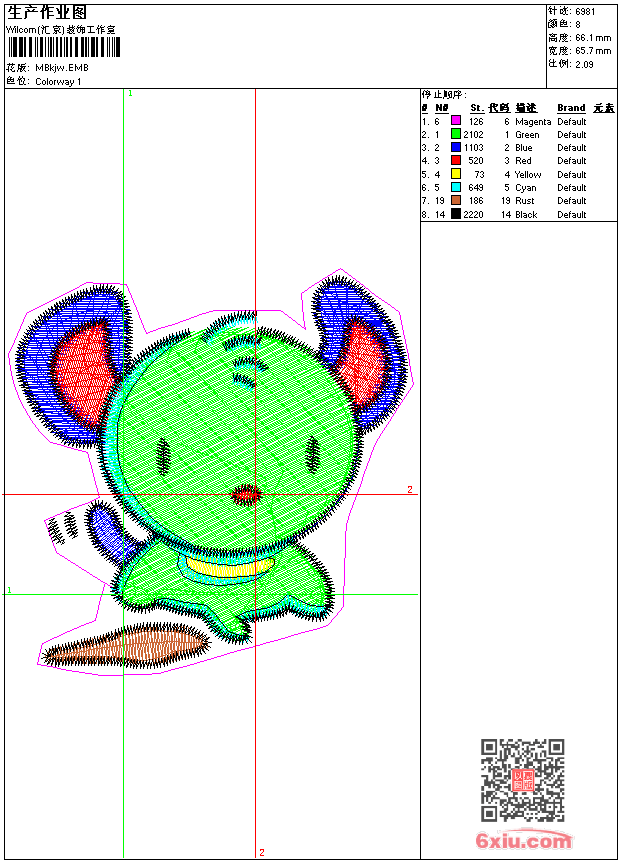The width and height of the screenshot is (620, 860).
Task: Select the 'Black' description text
Action: click(526, 214)
